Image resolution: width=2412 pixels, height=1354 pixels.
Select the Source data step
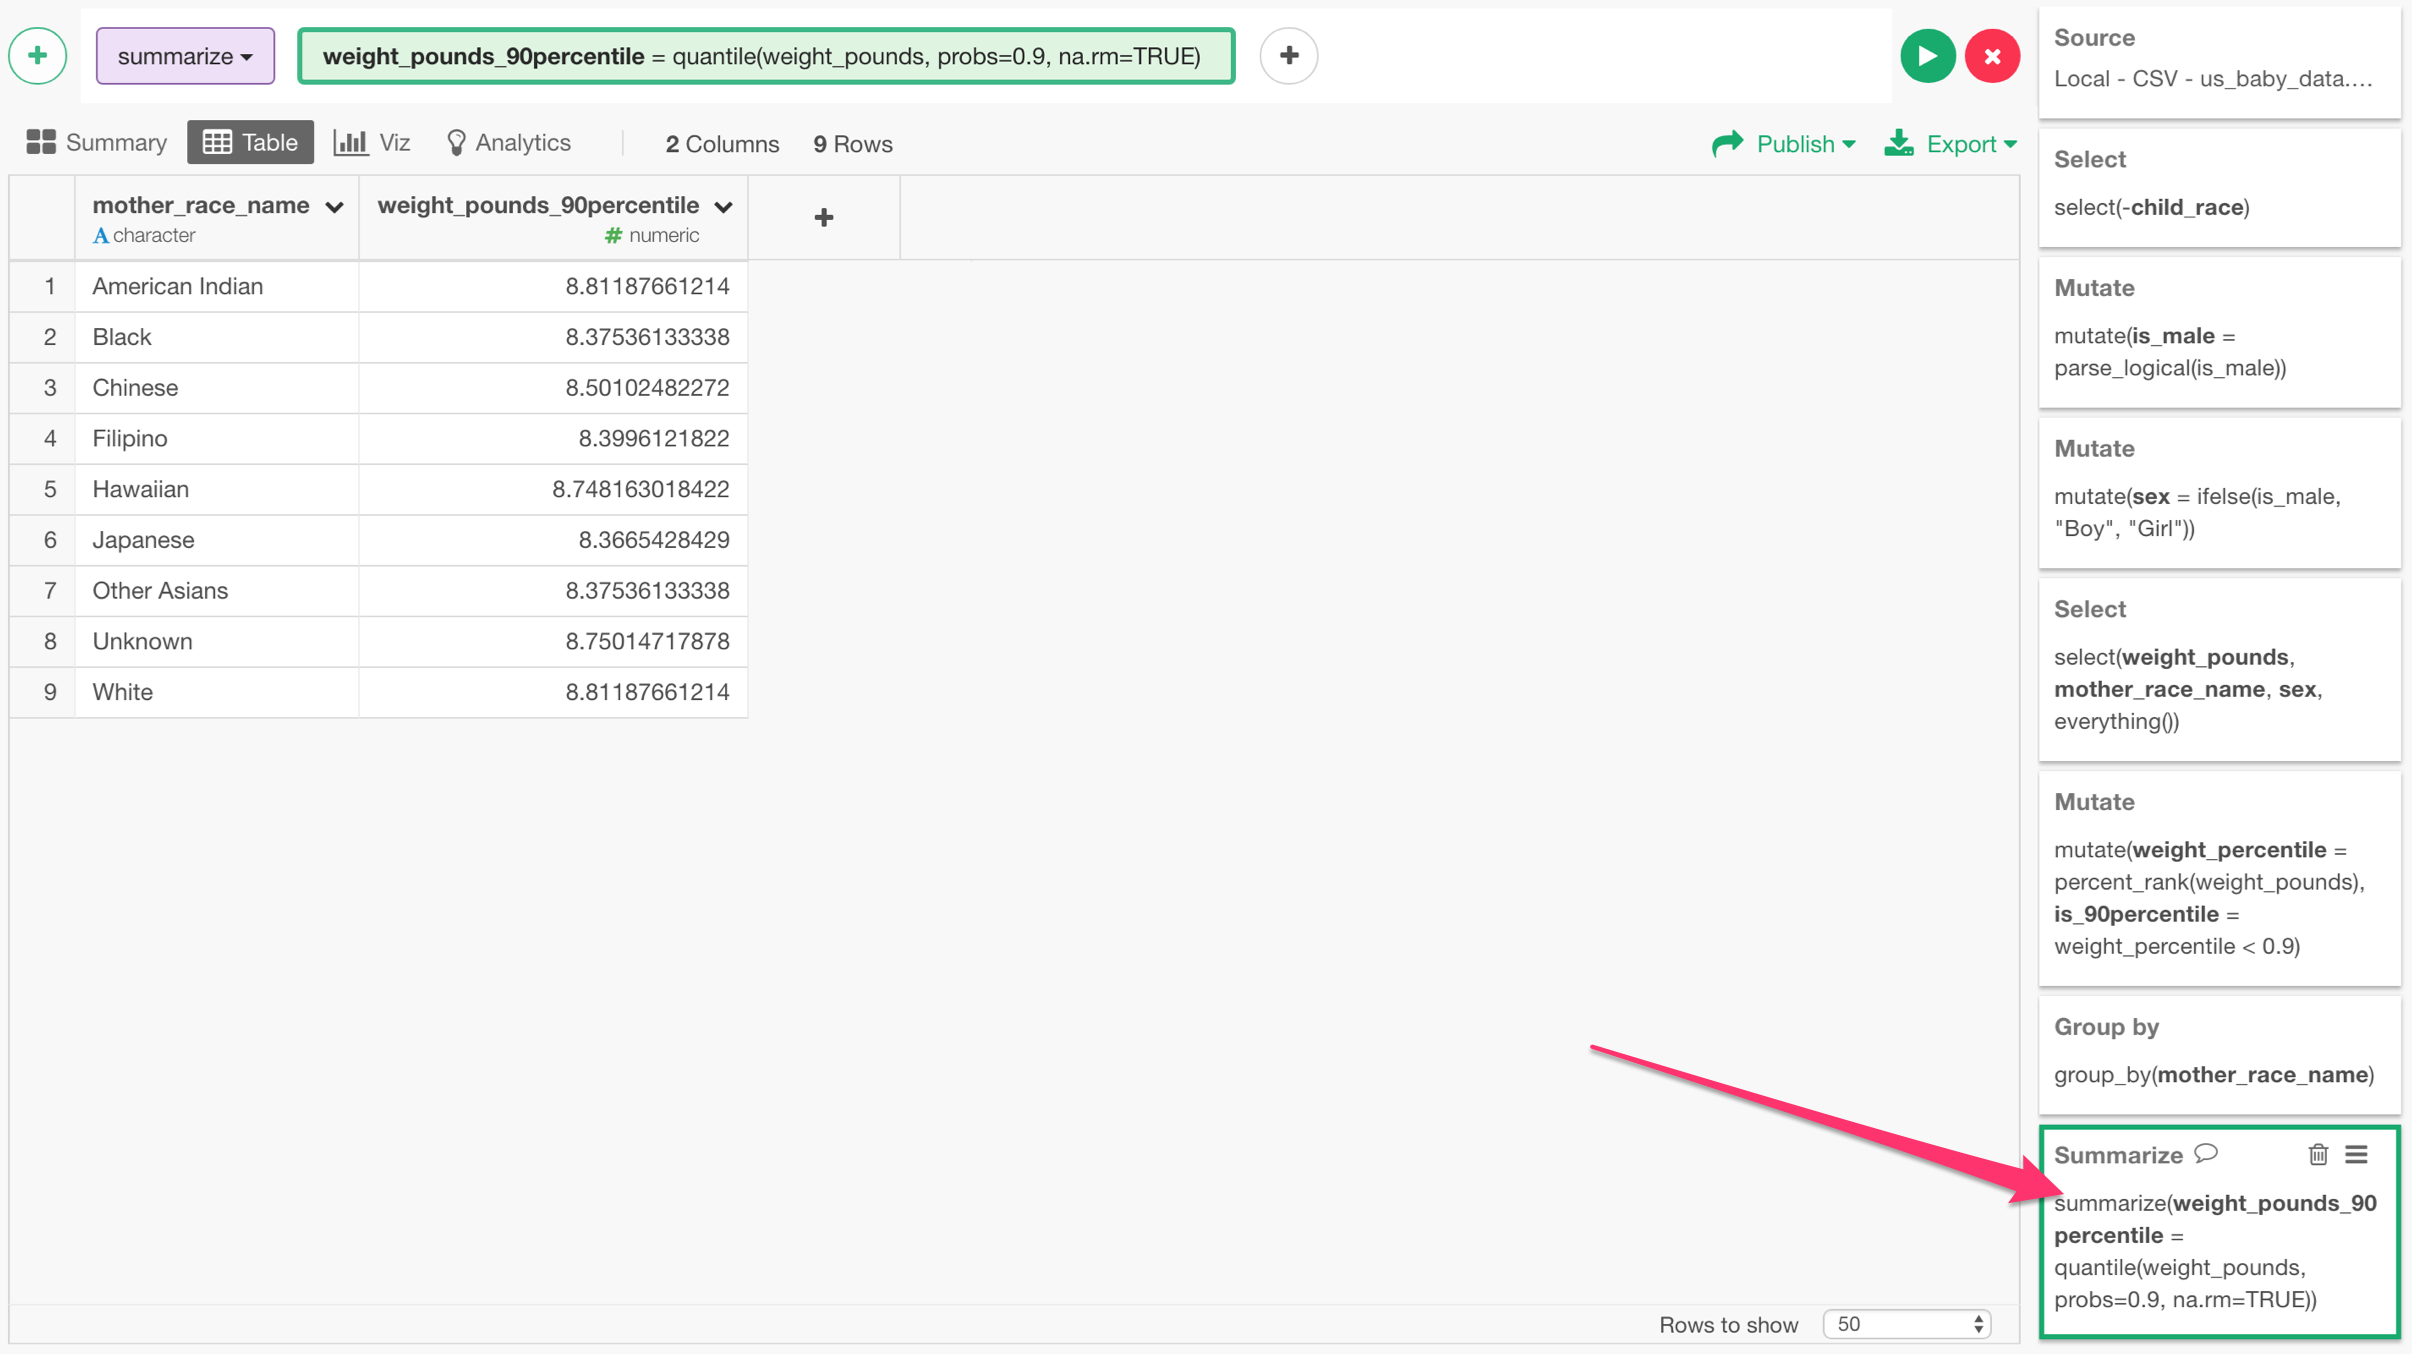2218,60
